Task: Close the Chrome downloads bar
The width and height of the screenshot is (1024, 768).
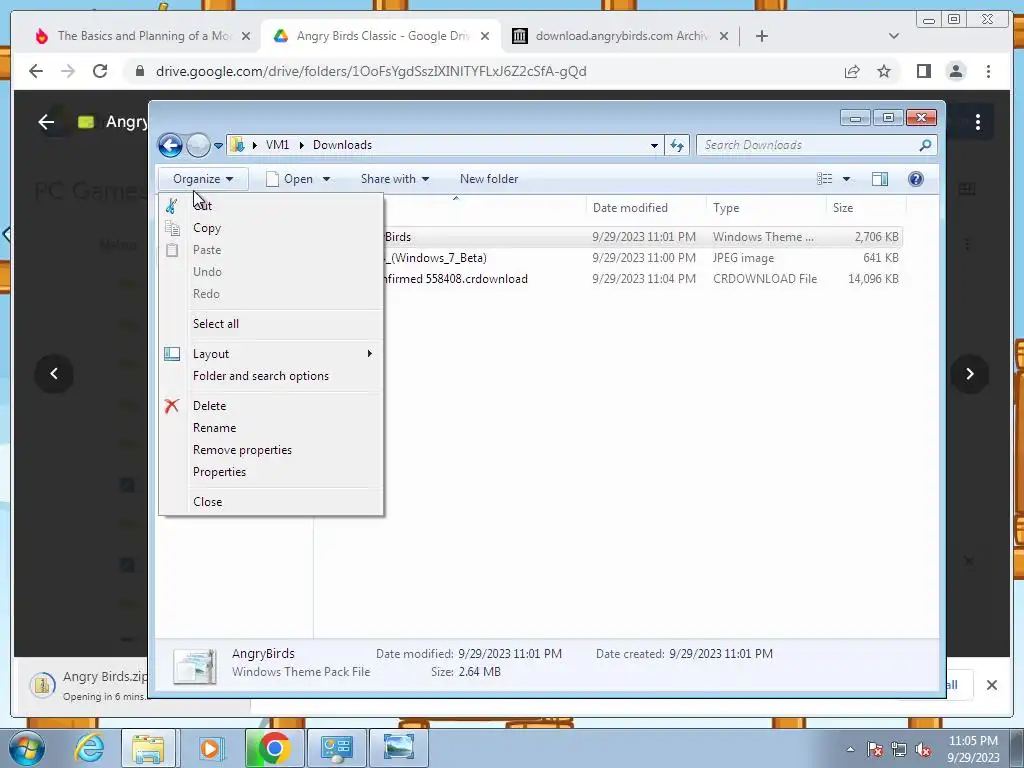Action: point(992,685)
